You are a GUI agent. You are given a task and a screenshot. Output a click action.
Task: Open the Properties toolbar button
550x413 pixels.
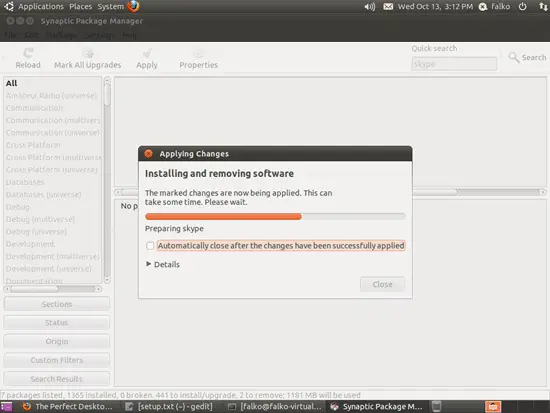[x=199, y=59]
